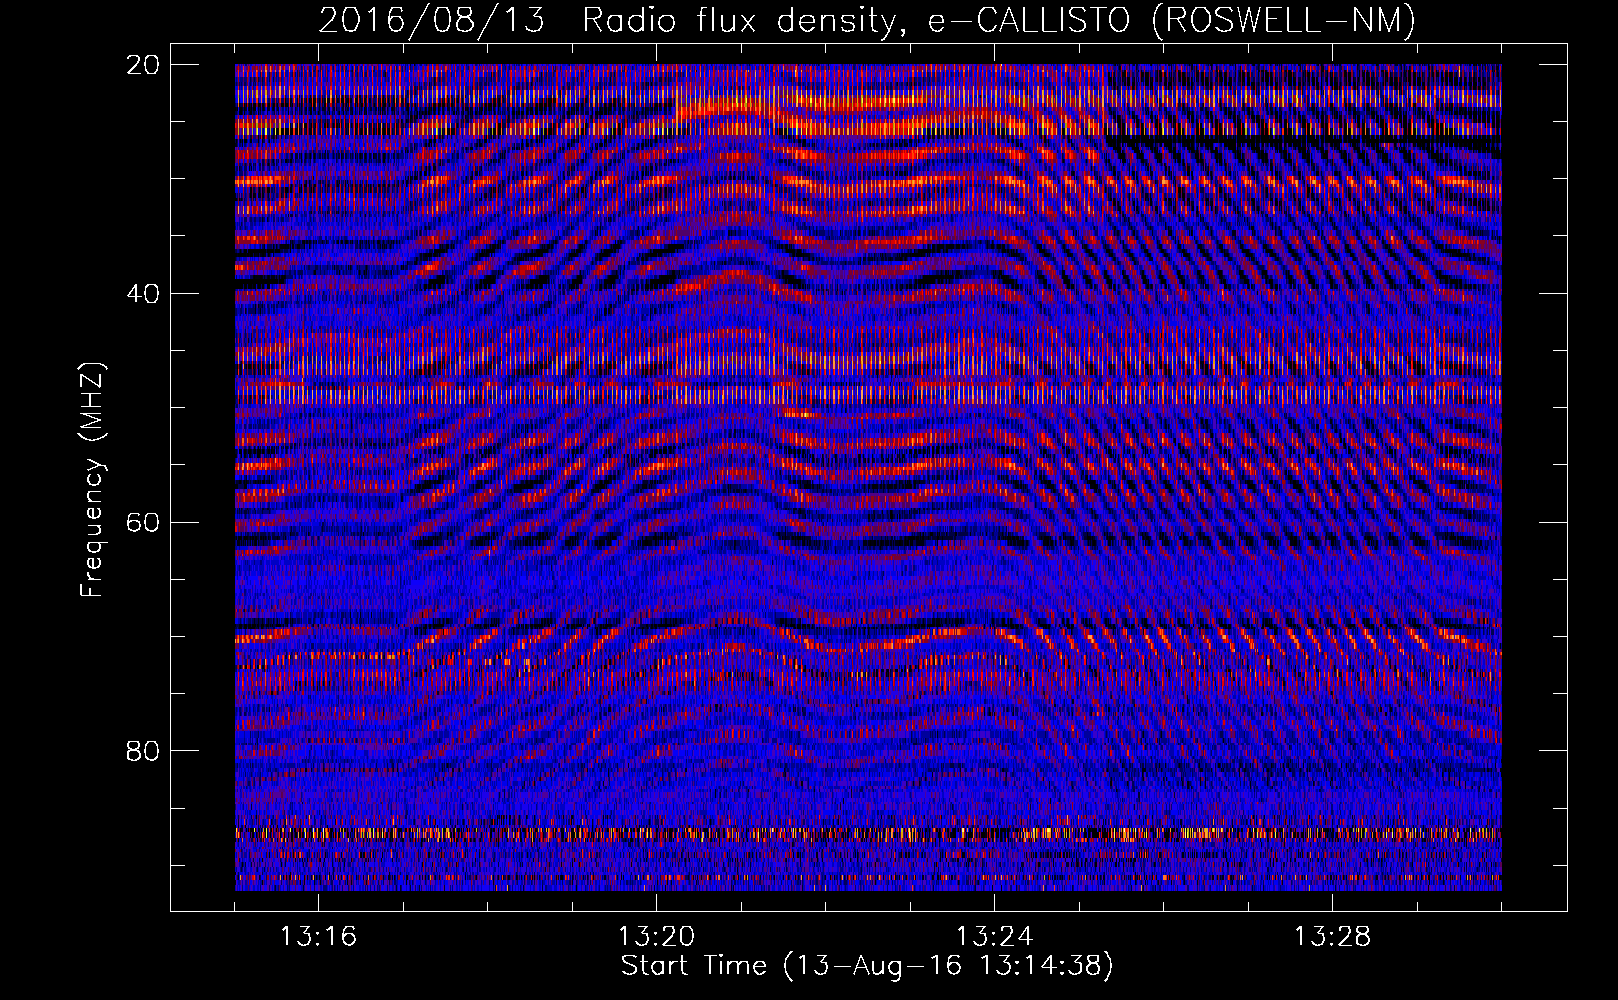Click the '20' frequency tick label
This screenshot has height=1000, width=1618.
coord(142,65)
